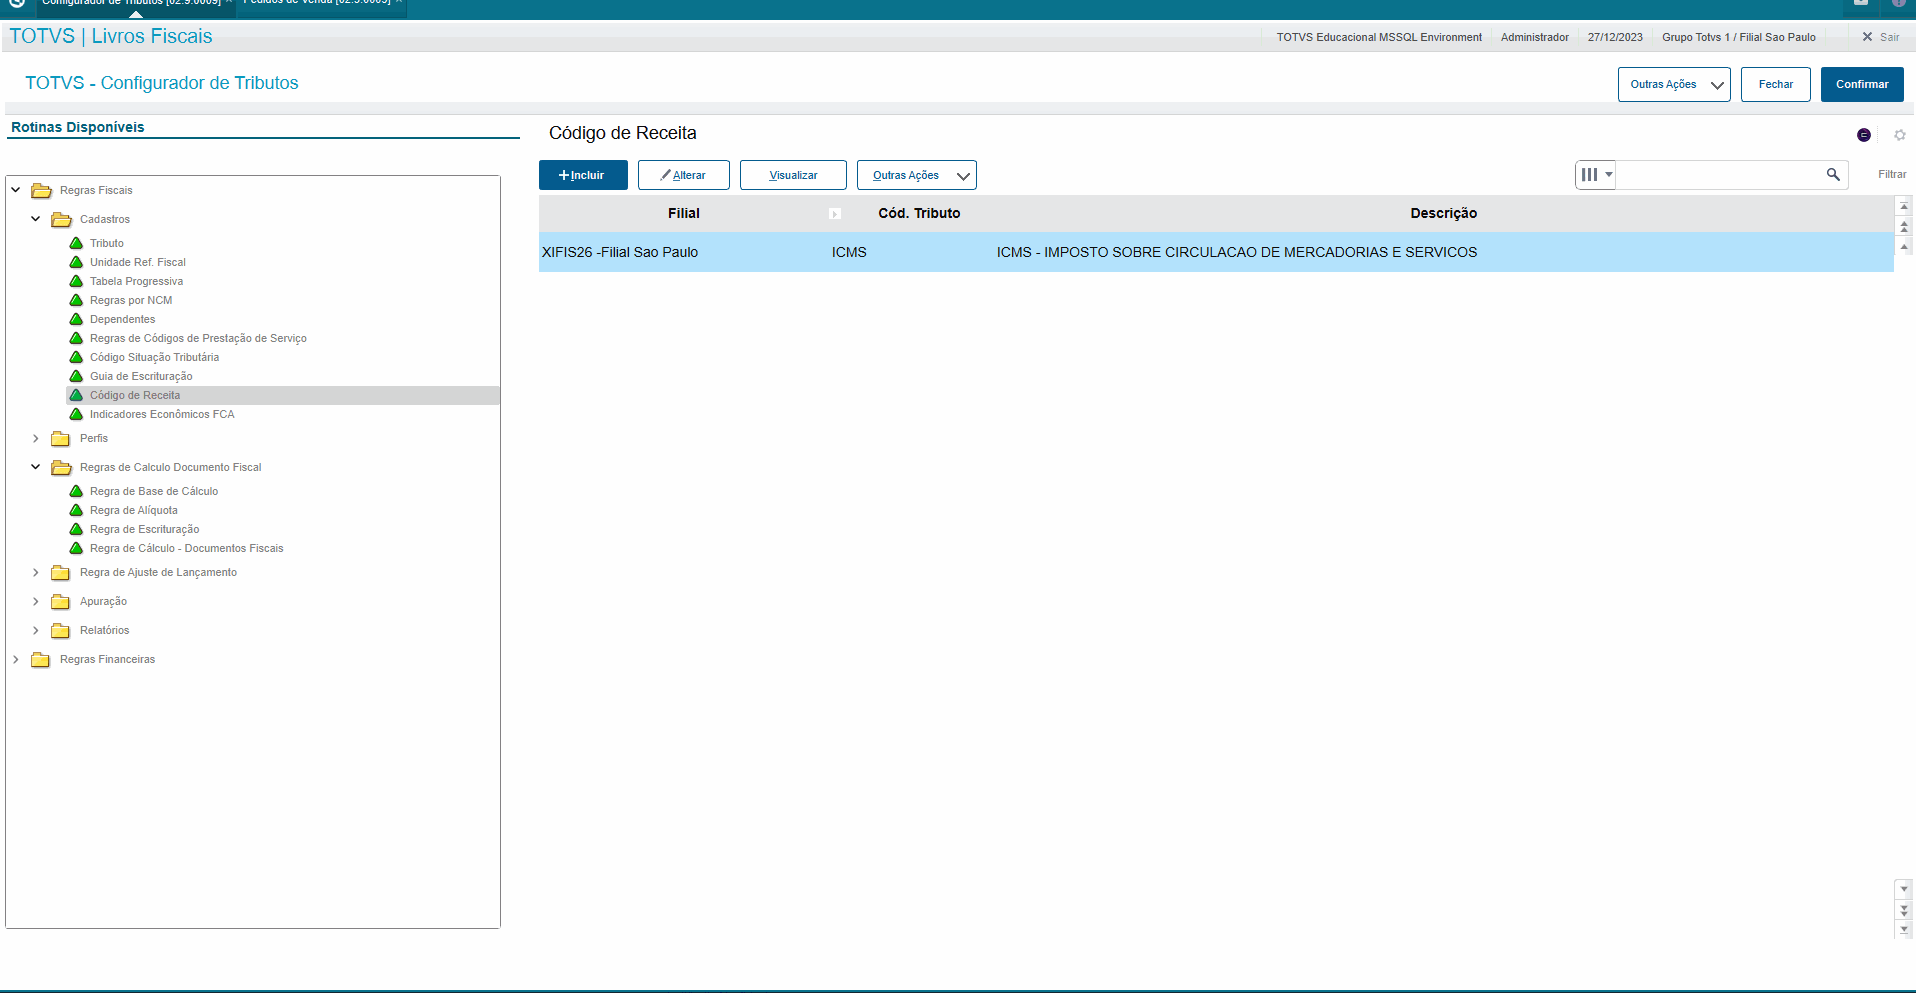Open Guia de Escrituração routine

point(141,376)
